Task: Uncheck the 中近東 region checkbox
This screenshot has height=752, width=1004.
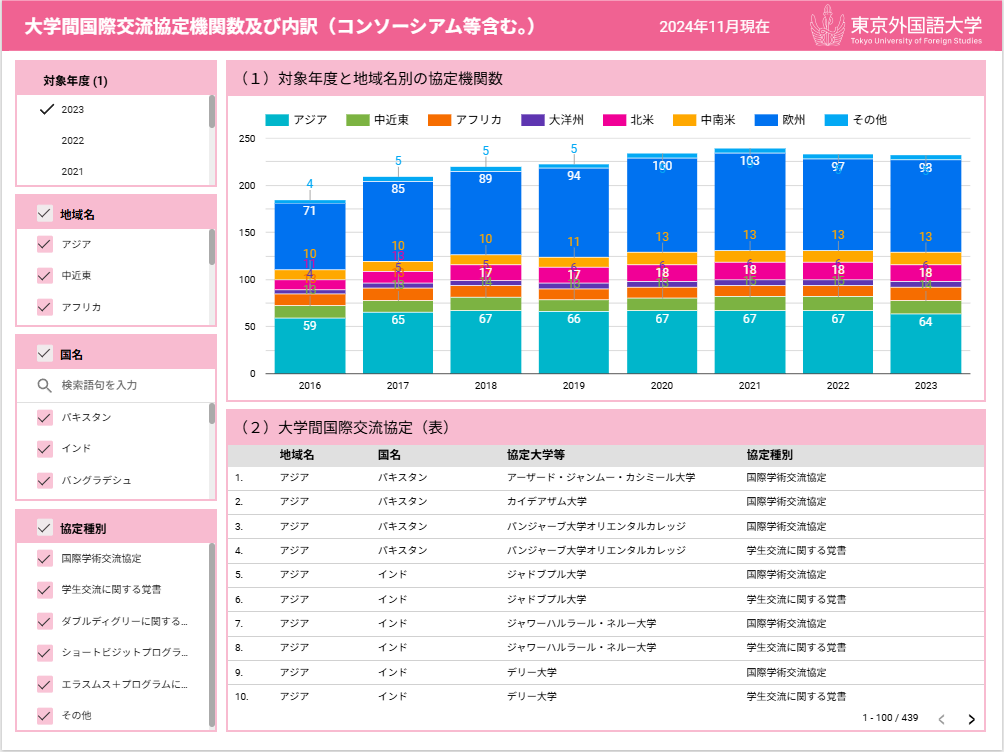Action: click(x=44, y=275)
